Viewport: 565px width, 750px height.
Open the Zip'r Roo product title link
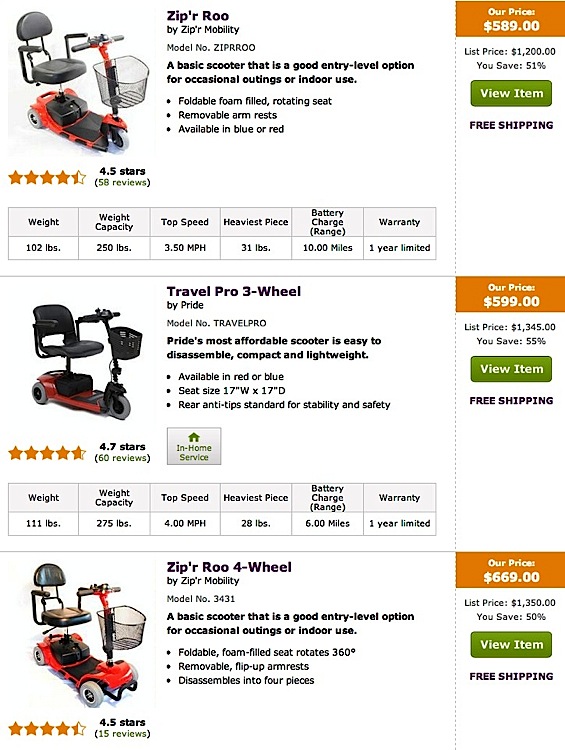[x=198, y=16]
